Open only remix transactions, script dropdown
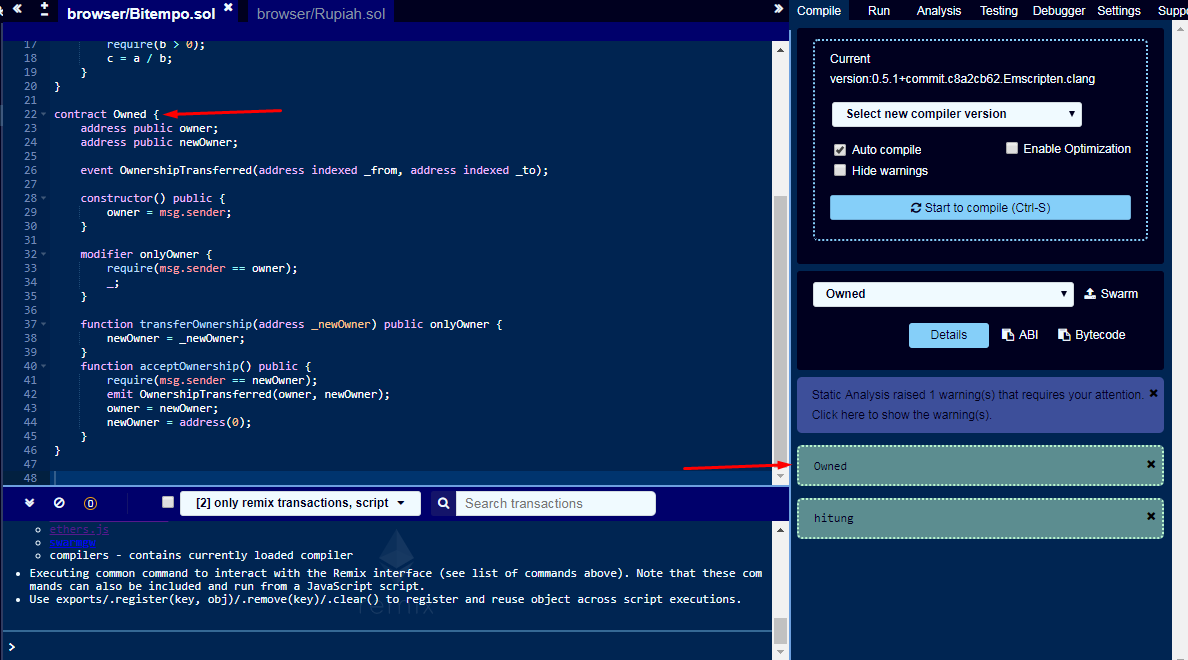This screenshot has height=660, width=1188. point(300,503)
